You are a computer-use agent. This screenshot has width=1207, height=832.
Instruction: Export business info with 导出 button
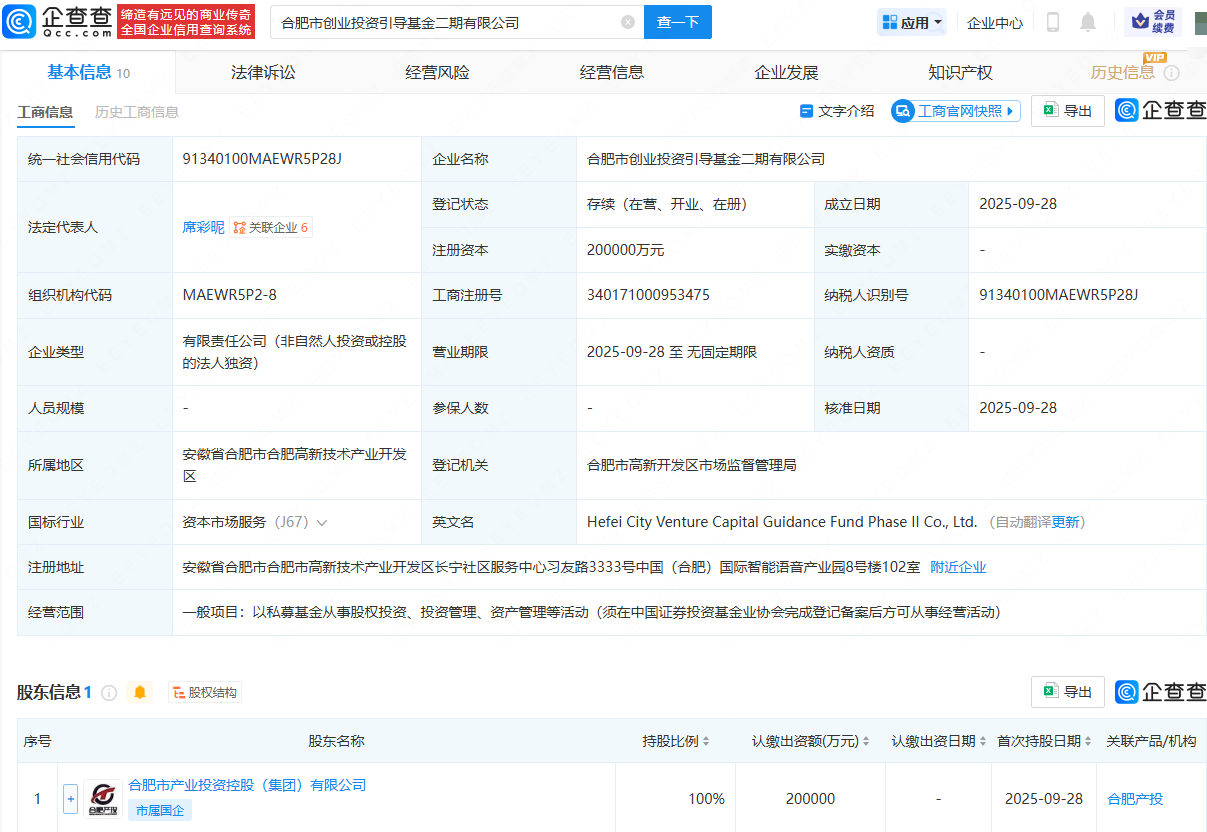[x=1068, y=111]
